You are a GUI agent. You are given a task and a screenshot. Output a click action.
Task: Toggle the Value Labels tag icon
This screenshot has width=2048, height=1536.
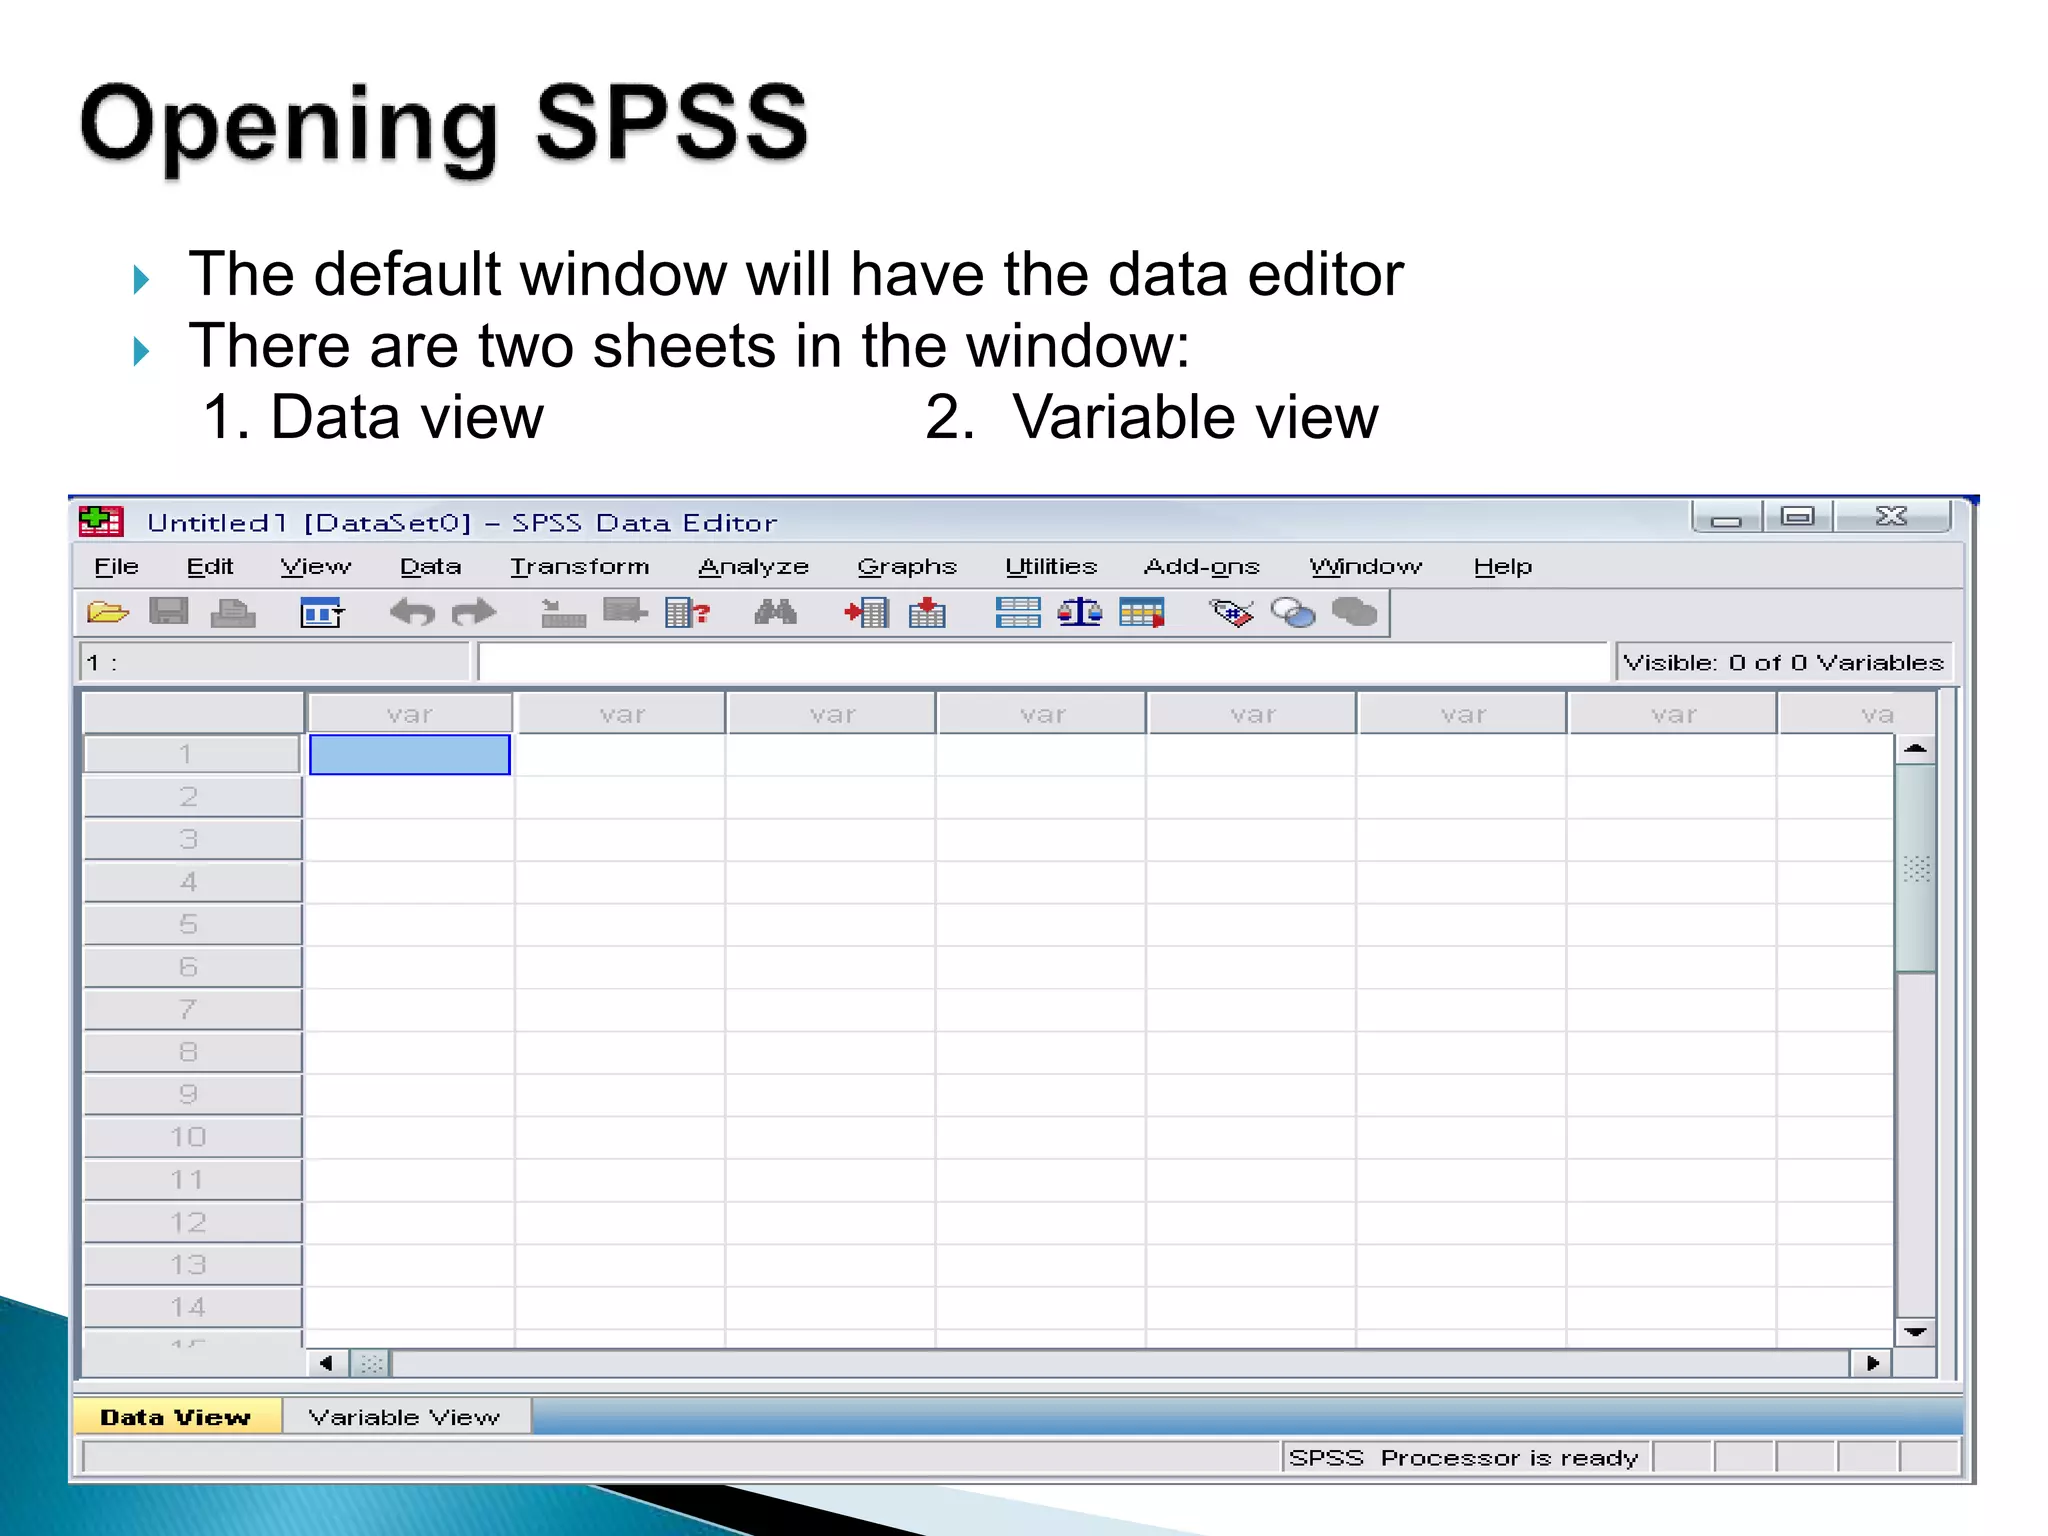click(1231, 612)
